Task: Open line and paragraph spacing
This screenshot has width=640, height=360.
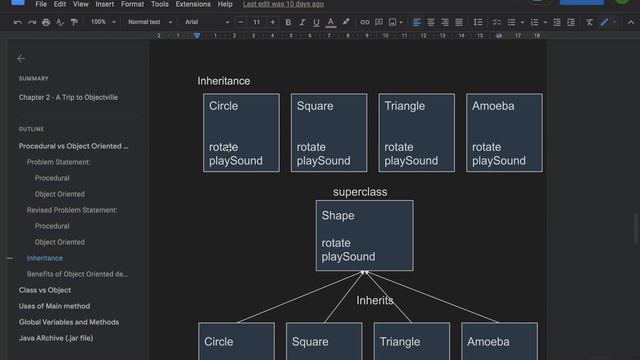Action: tap(478, 22)
